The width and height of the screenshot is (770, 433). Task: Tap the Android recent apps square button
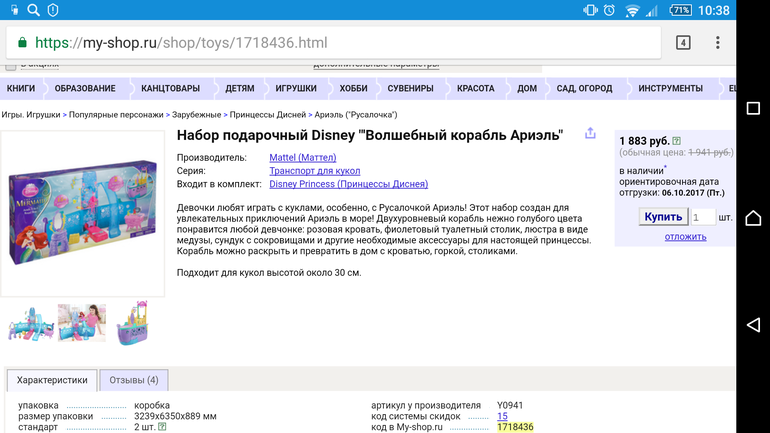[753, 108]
